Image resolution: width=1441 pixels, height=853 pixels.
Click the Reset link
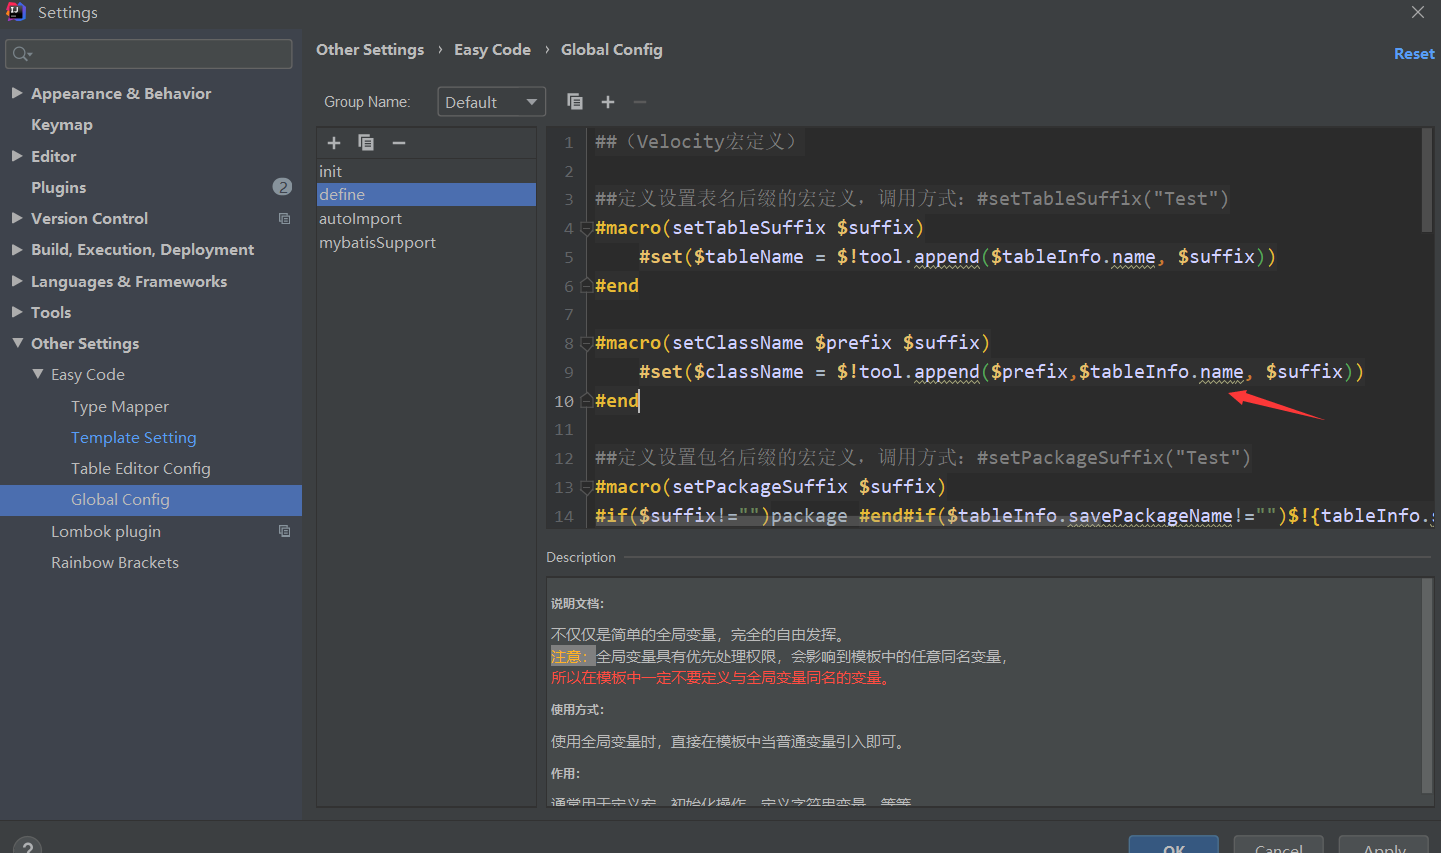1414,54
